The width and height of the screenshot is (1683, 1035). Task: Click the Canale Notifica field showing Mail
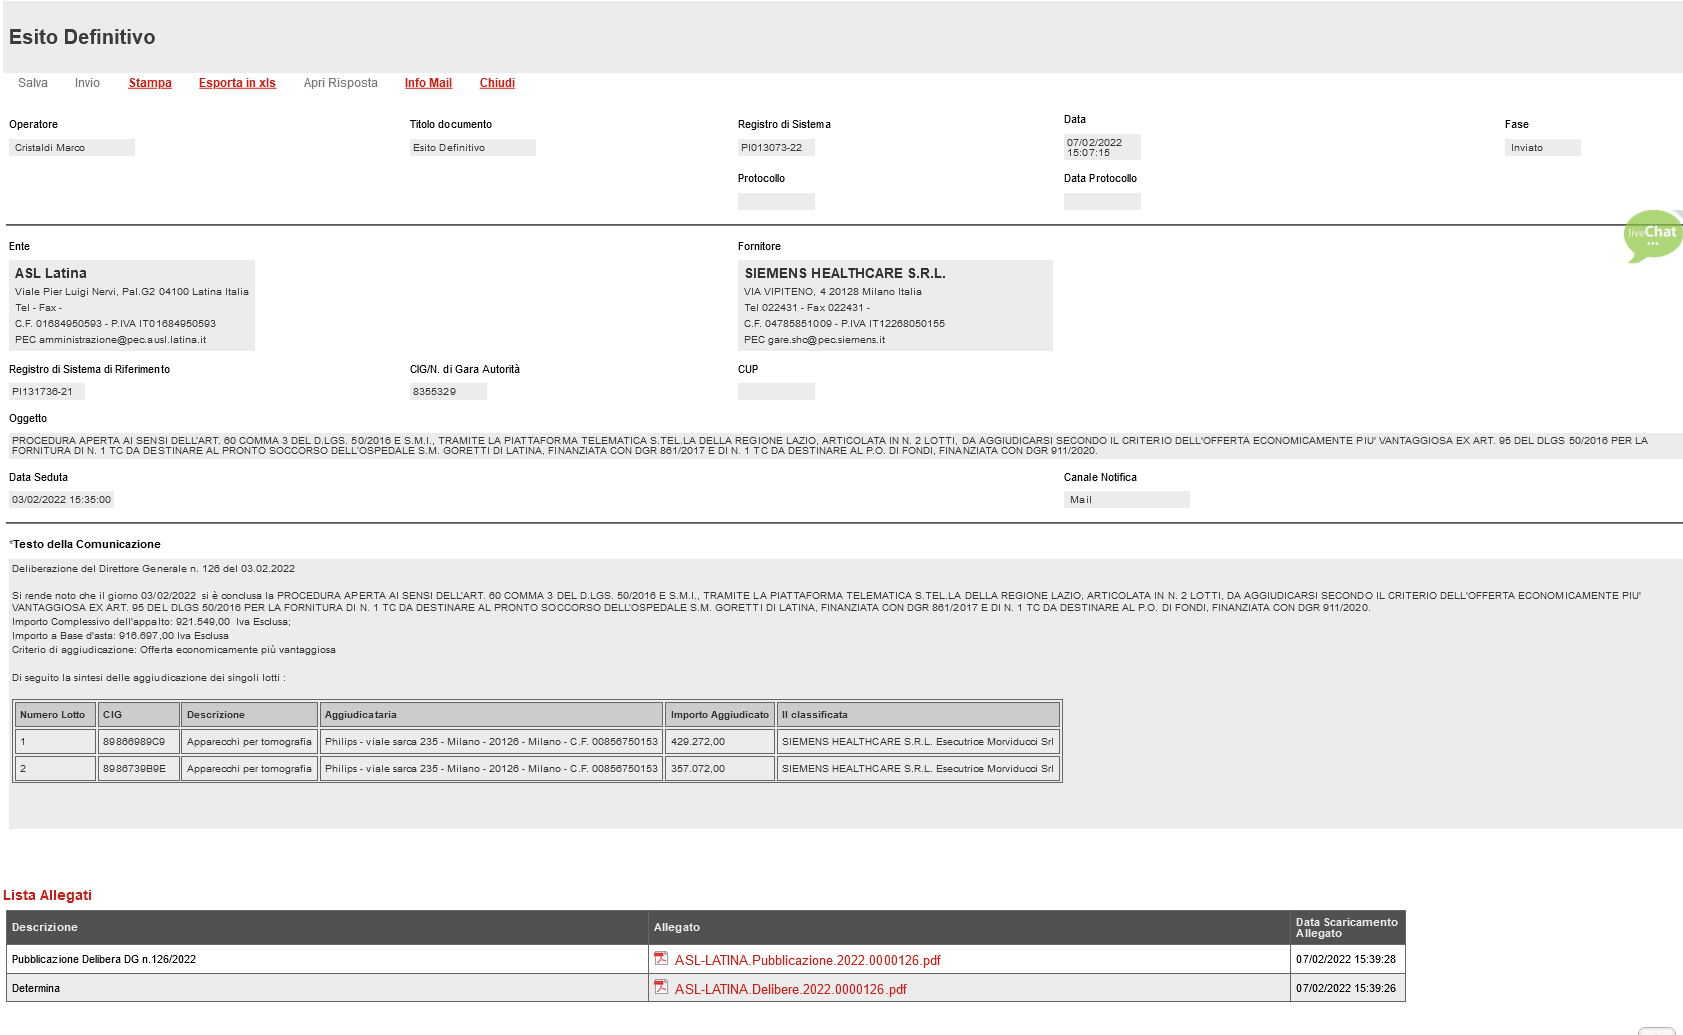1126,500
